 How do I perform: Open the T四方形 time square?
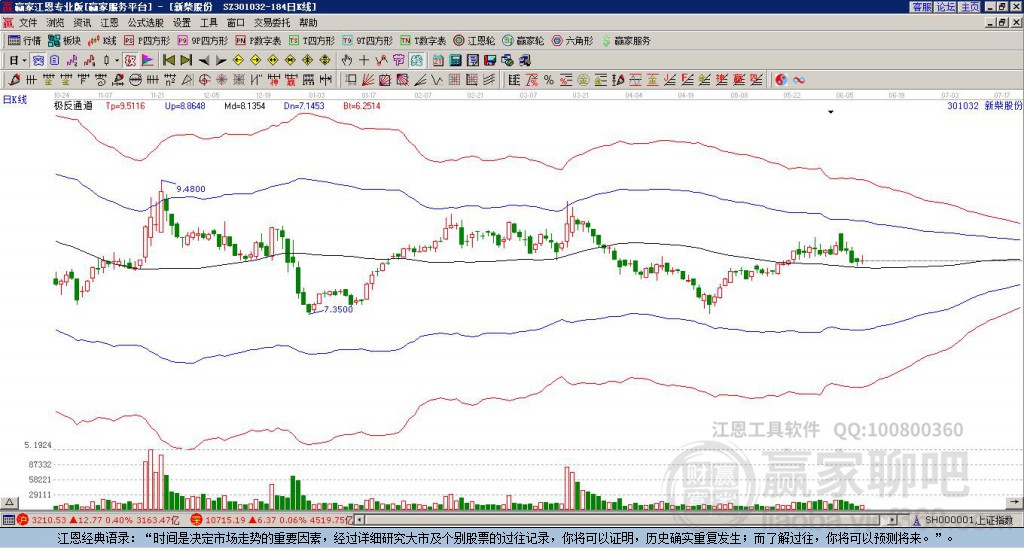tap(312, 40)
